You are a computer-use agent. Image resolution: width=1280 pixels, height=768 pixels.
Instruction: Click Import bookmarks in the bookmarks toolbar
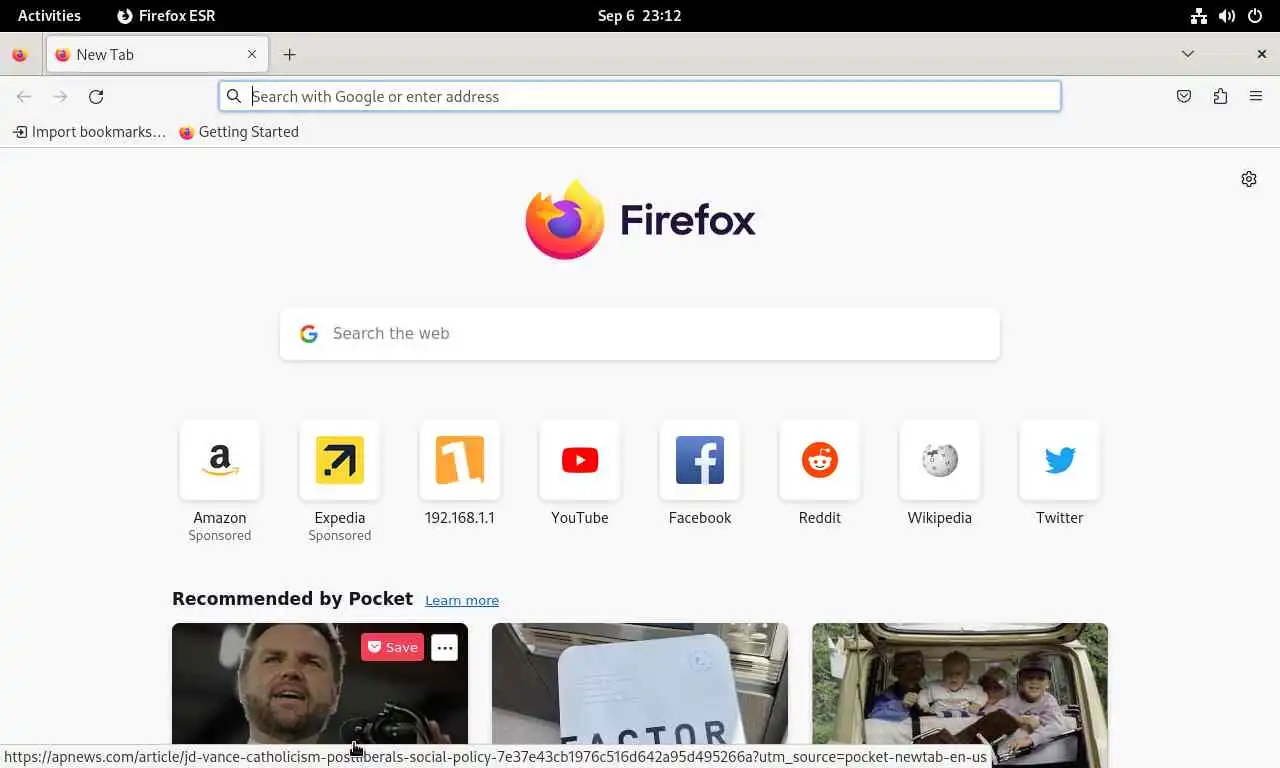tap(89, 132)
